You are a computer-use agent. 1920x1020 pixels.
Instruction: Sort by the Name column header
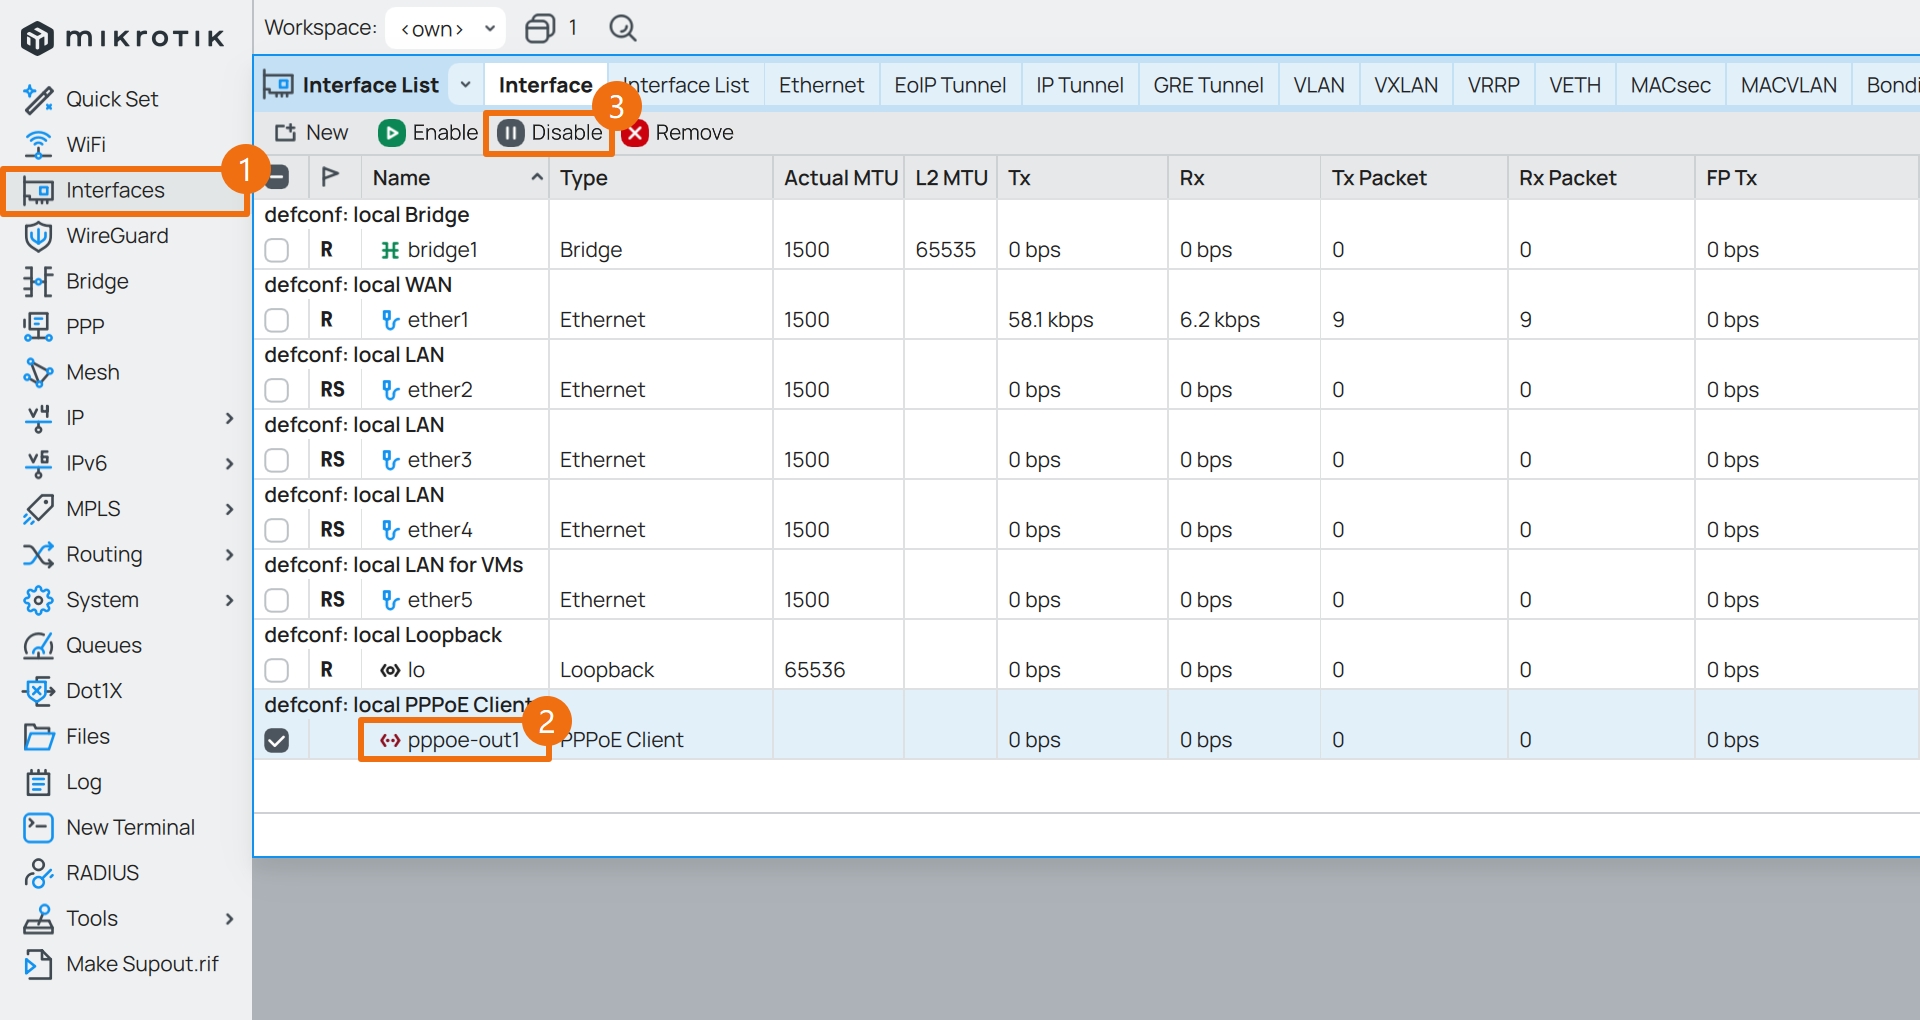pos(454,178)
